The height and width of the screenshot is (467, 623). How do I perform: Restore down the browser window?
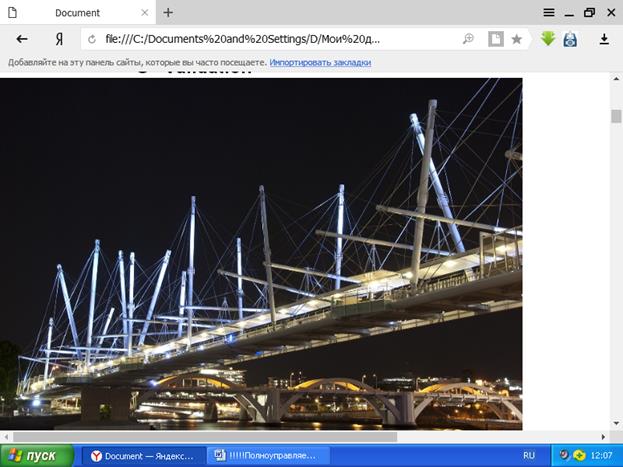point(589,12)
